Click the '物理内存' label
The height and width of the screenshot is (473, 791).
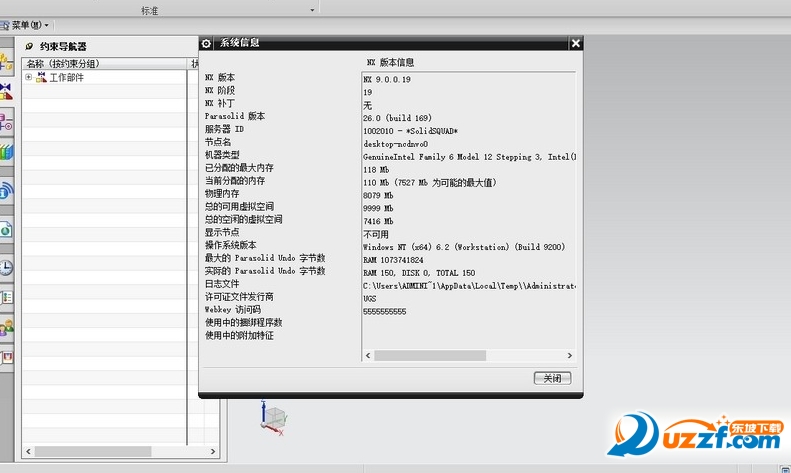[222, 194]
